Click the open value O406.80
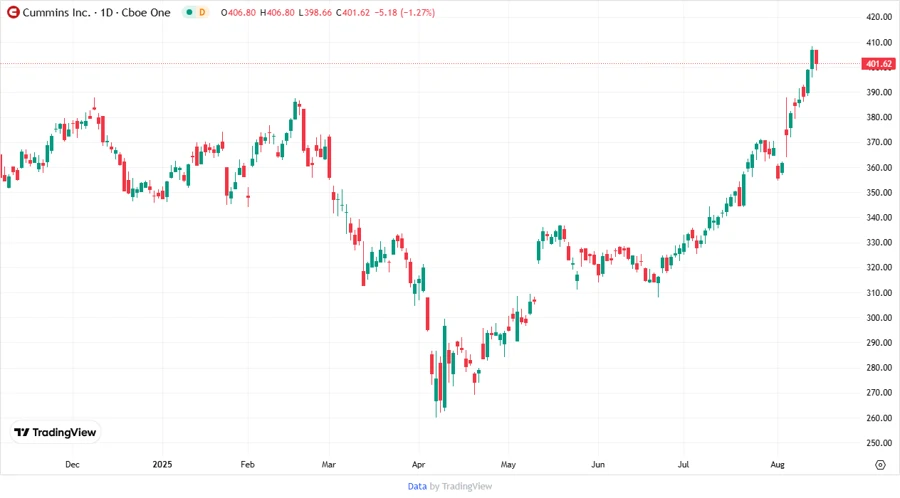 238,13
